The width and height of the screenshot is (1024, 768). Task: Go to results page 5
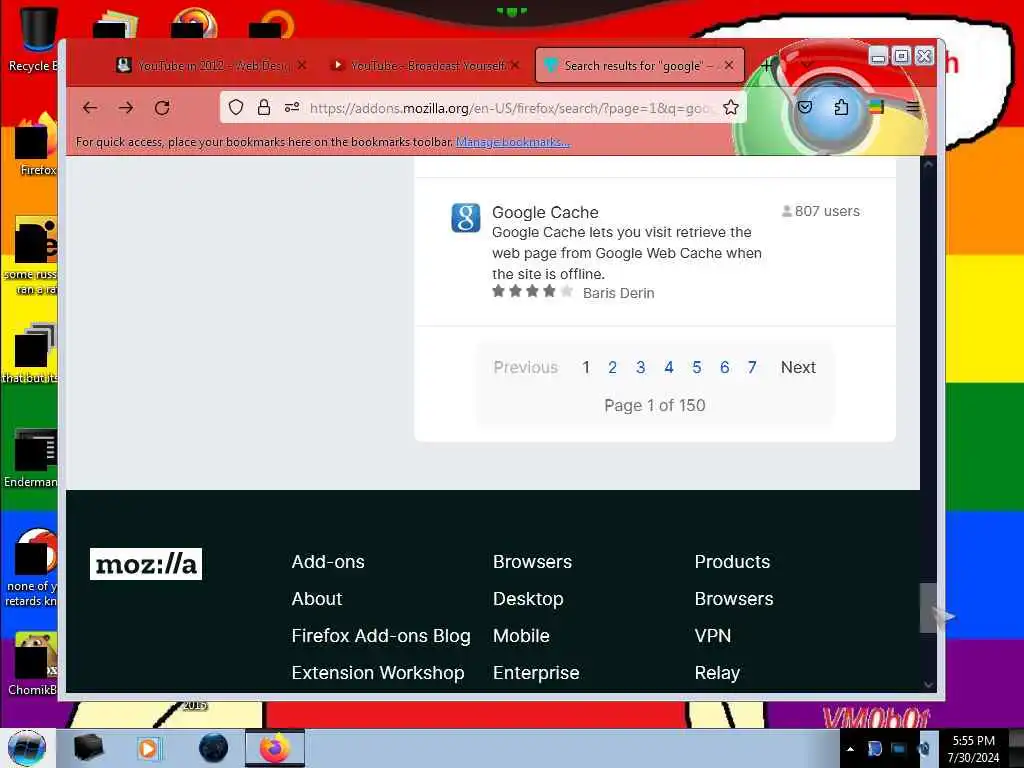click(697, 368)
